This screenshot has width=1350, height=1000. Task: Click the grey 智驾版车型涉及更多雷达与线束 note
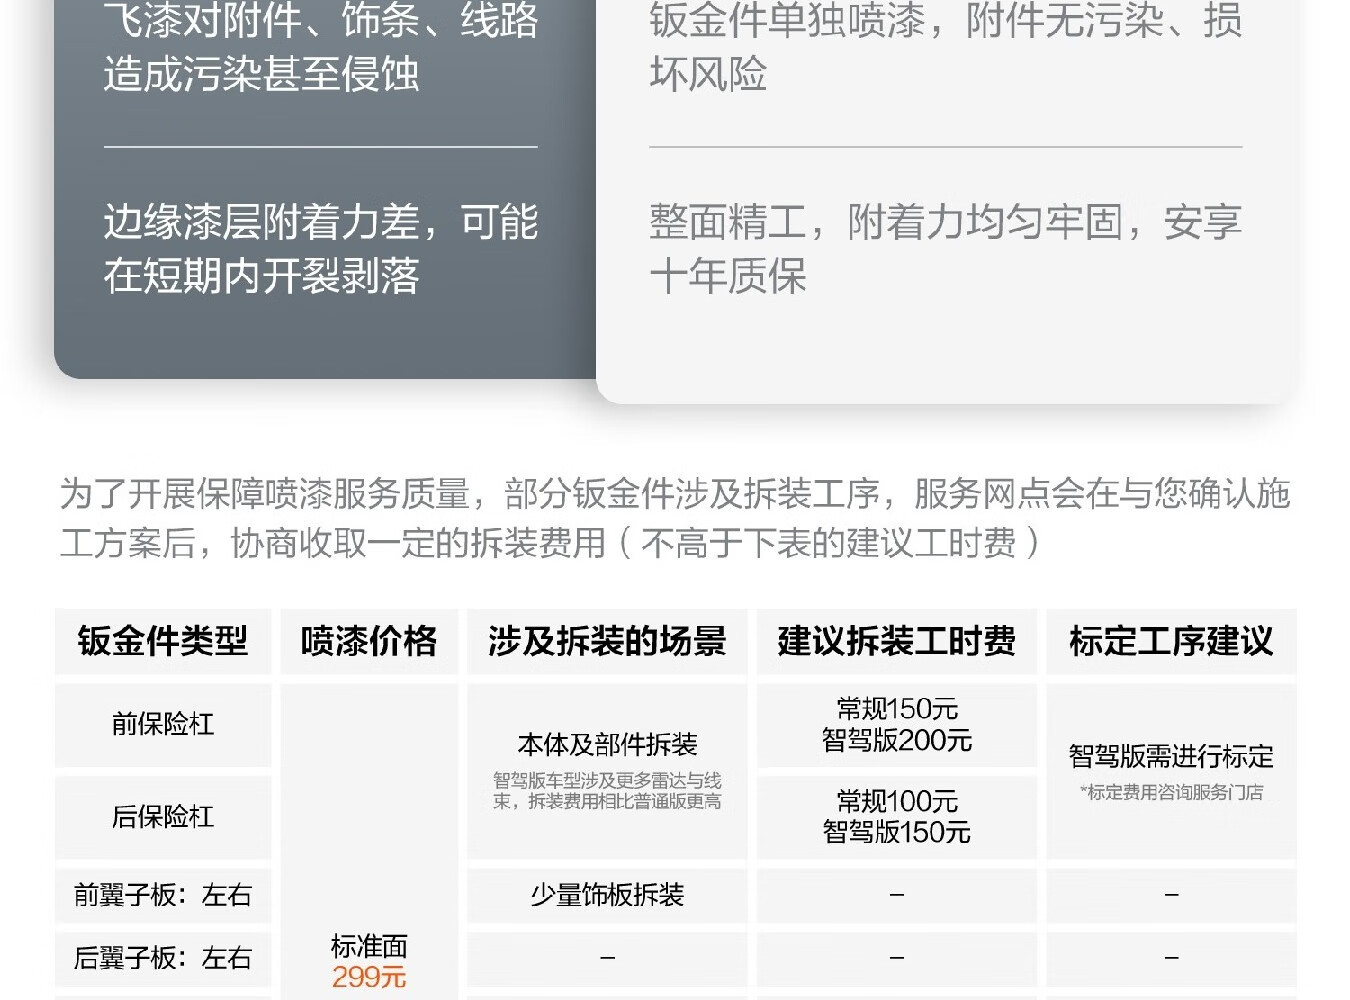(607, 791)
